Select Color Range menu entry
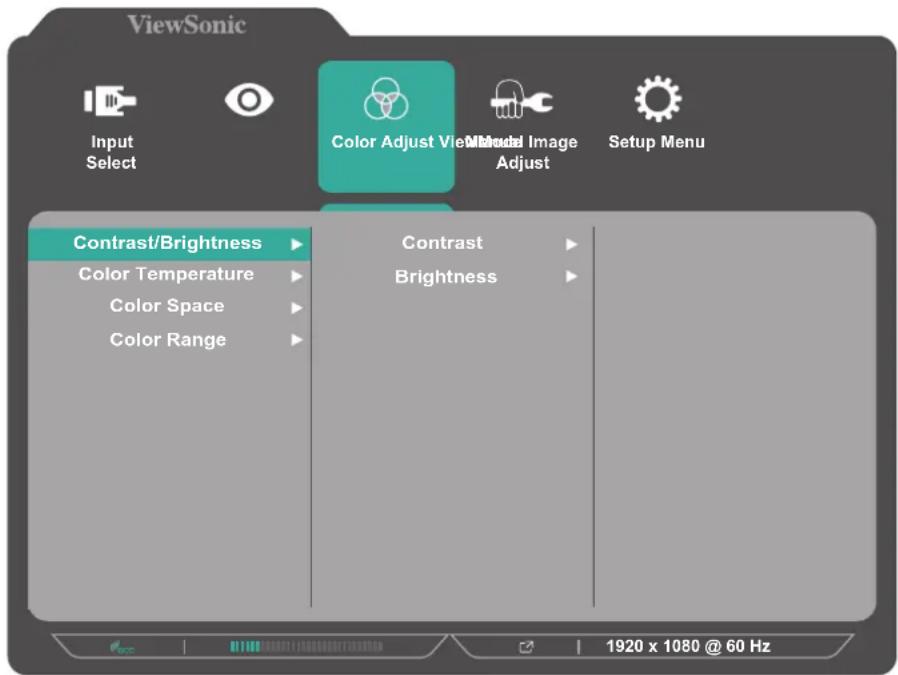 pos(168,340)
